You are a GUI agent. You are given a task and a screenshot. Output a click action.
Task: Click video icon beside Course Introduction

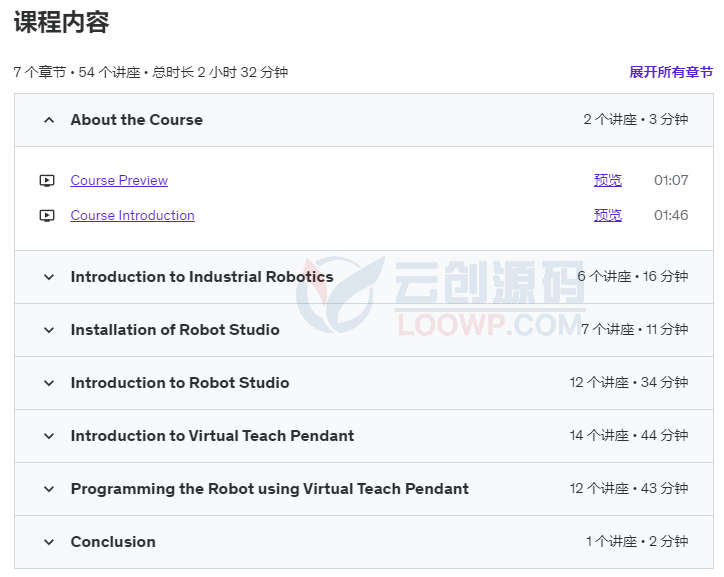pyautogui.click(x=47, y=216)
